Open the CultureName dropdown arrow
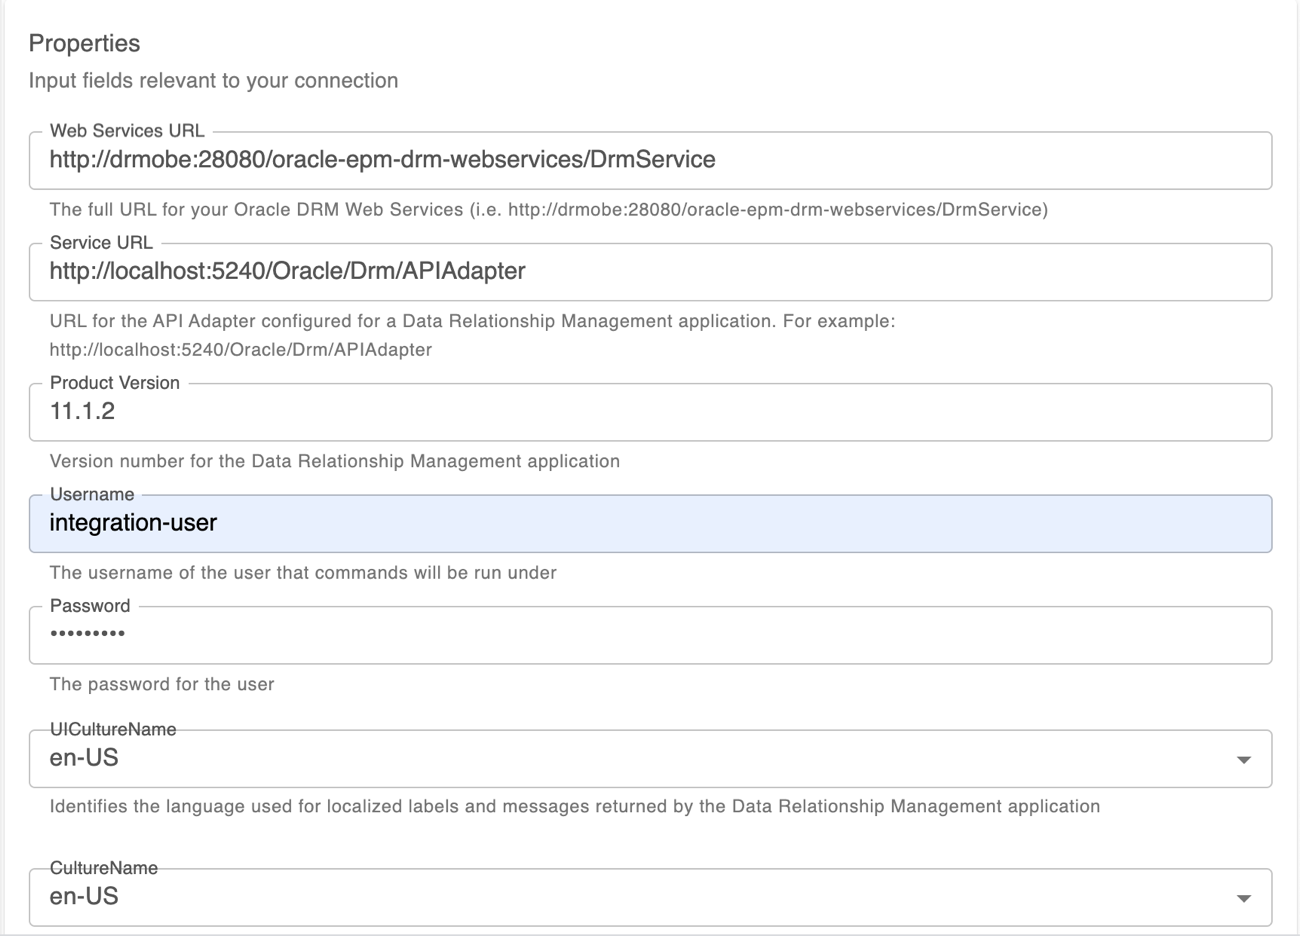Screen dimensions: 1300x936 tap(1243, 896)
